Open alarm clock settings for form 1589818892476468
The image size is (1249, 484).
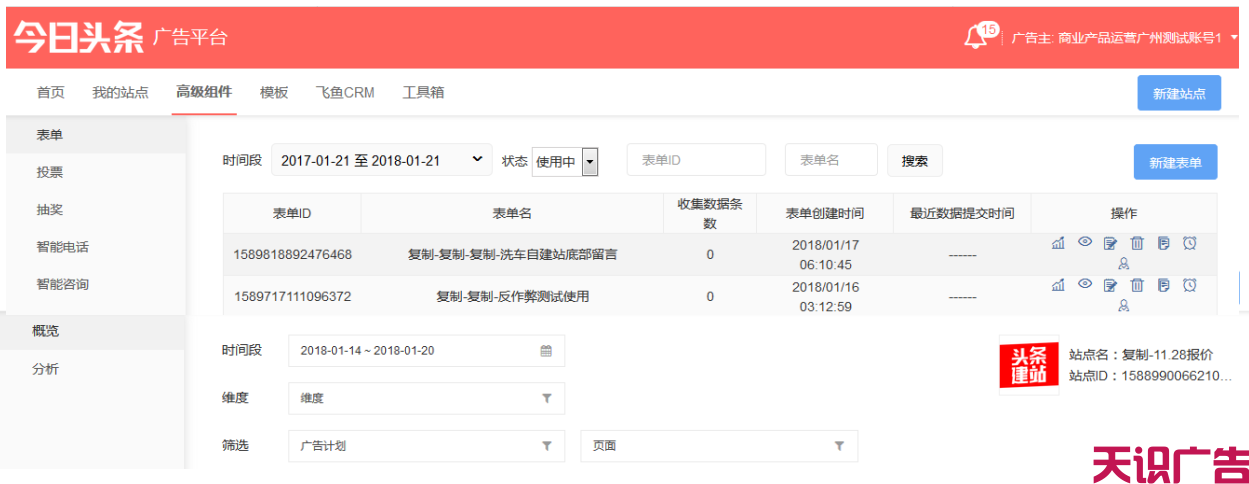coord(1189,243)
